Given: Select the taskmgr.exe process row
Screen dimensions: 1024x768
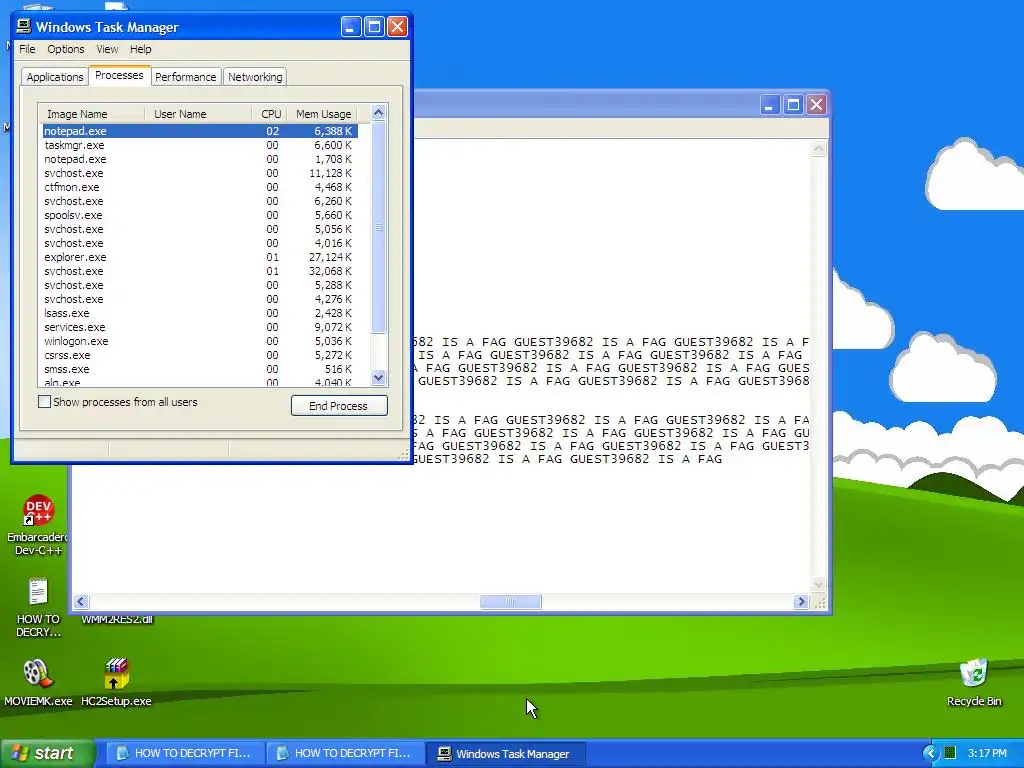Looking at the screenshot, I should [200, 145].
